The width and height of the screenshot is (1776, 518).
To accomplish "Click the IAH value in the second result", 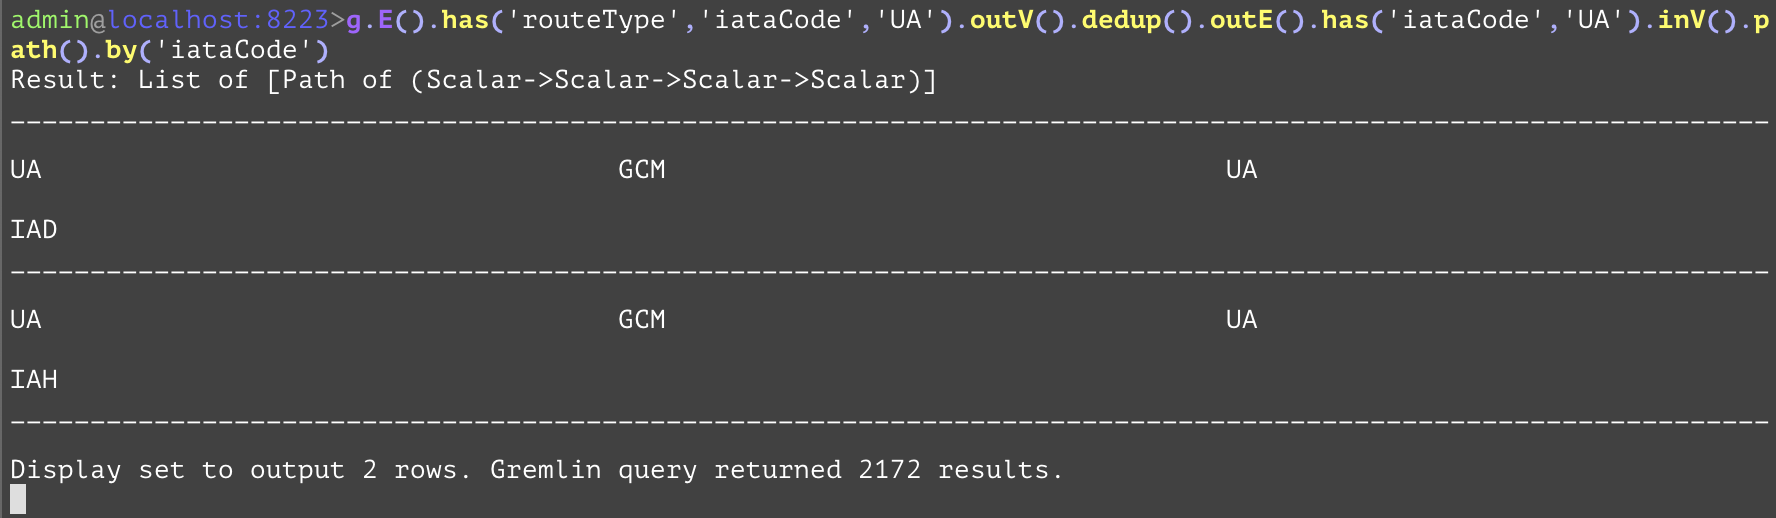I will (34, 380).
